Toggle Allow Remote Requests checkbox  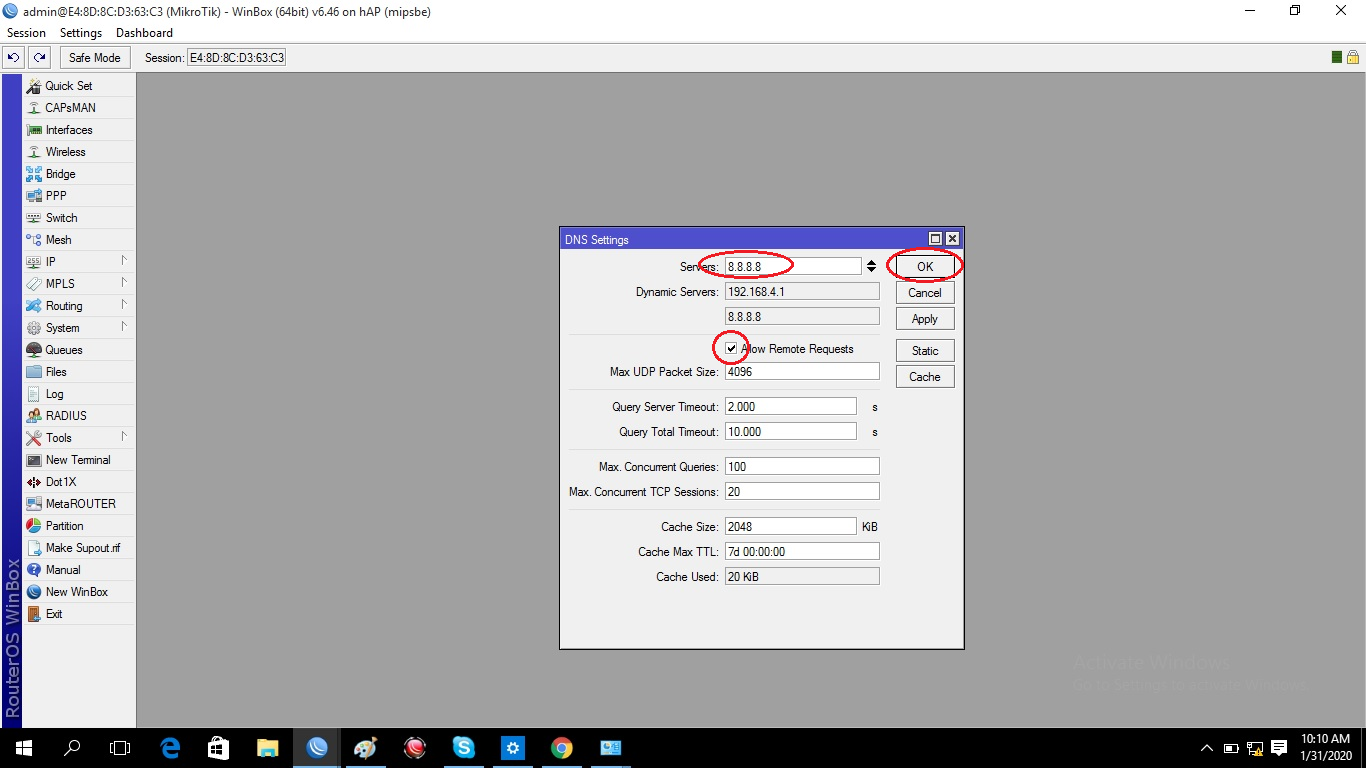coord(732,349)
